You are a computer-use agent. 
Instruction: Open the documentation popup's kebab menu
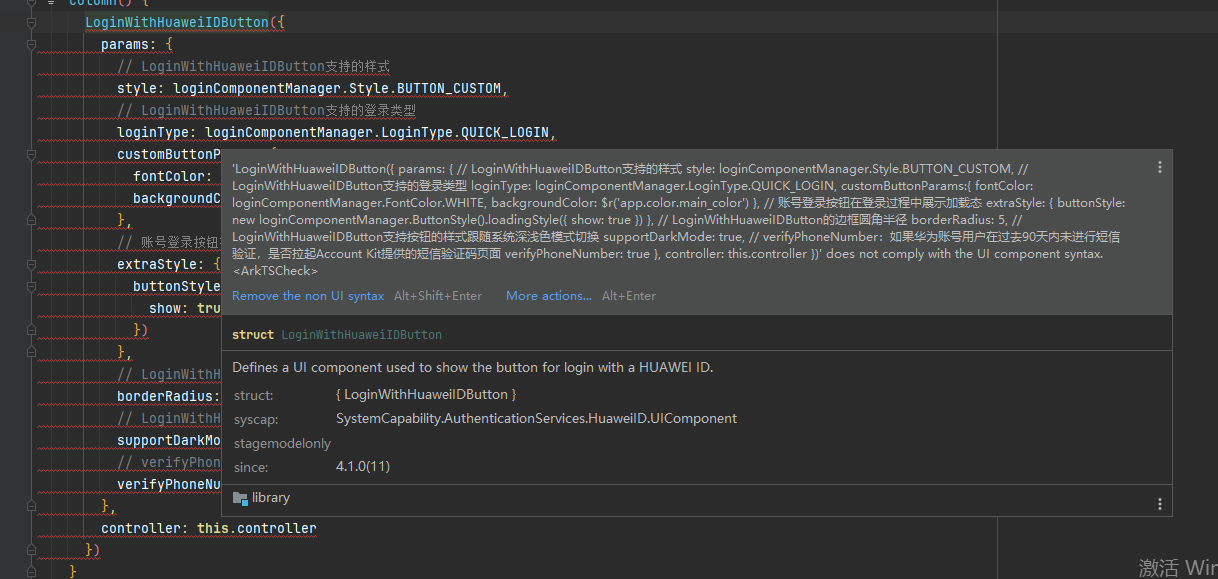pyautogui.click(x=1159, y=502)
